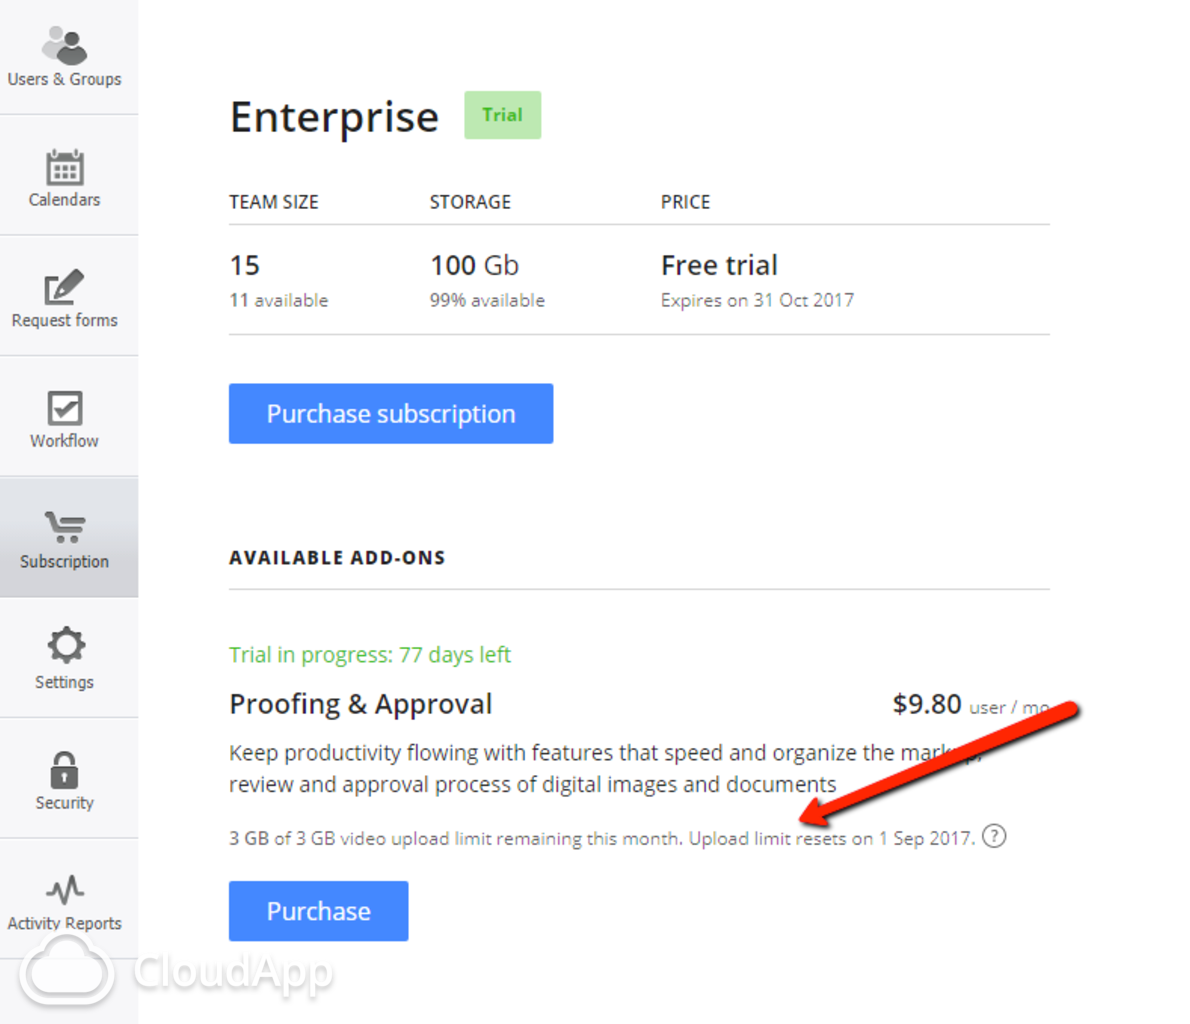Open the Settings gear icon
1190x1024 pixels.
tap(65, 646)
